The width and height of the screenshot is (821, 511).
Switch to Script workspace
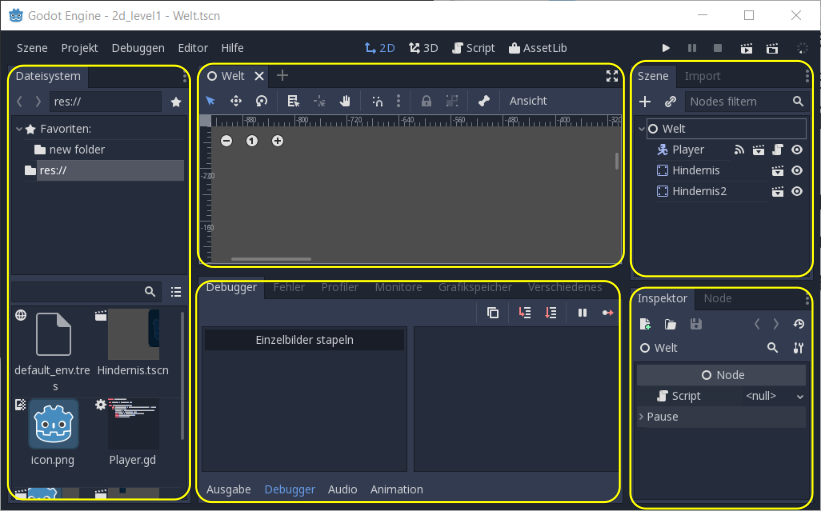[x=473, y=48]
